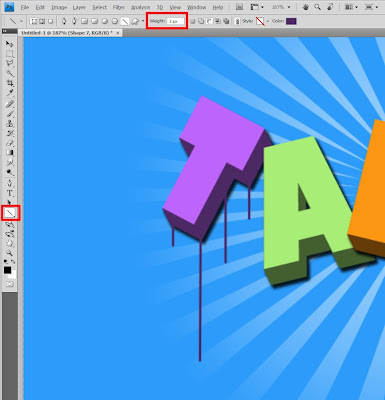Toggle Quick Mask mode in toolbox
Viewport: 385px width, 400px height.
[x=10, y=284]
